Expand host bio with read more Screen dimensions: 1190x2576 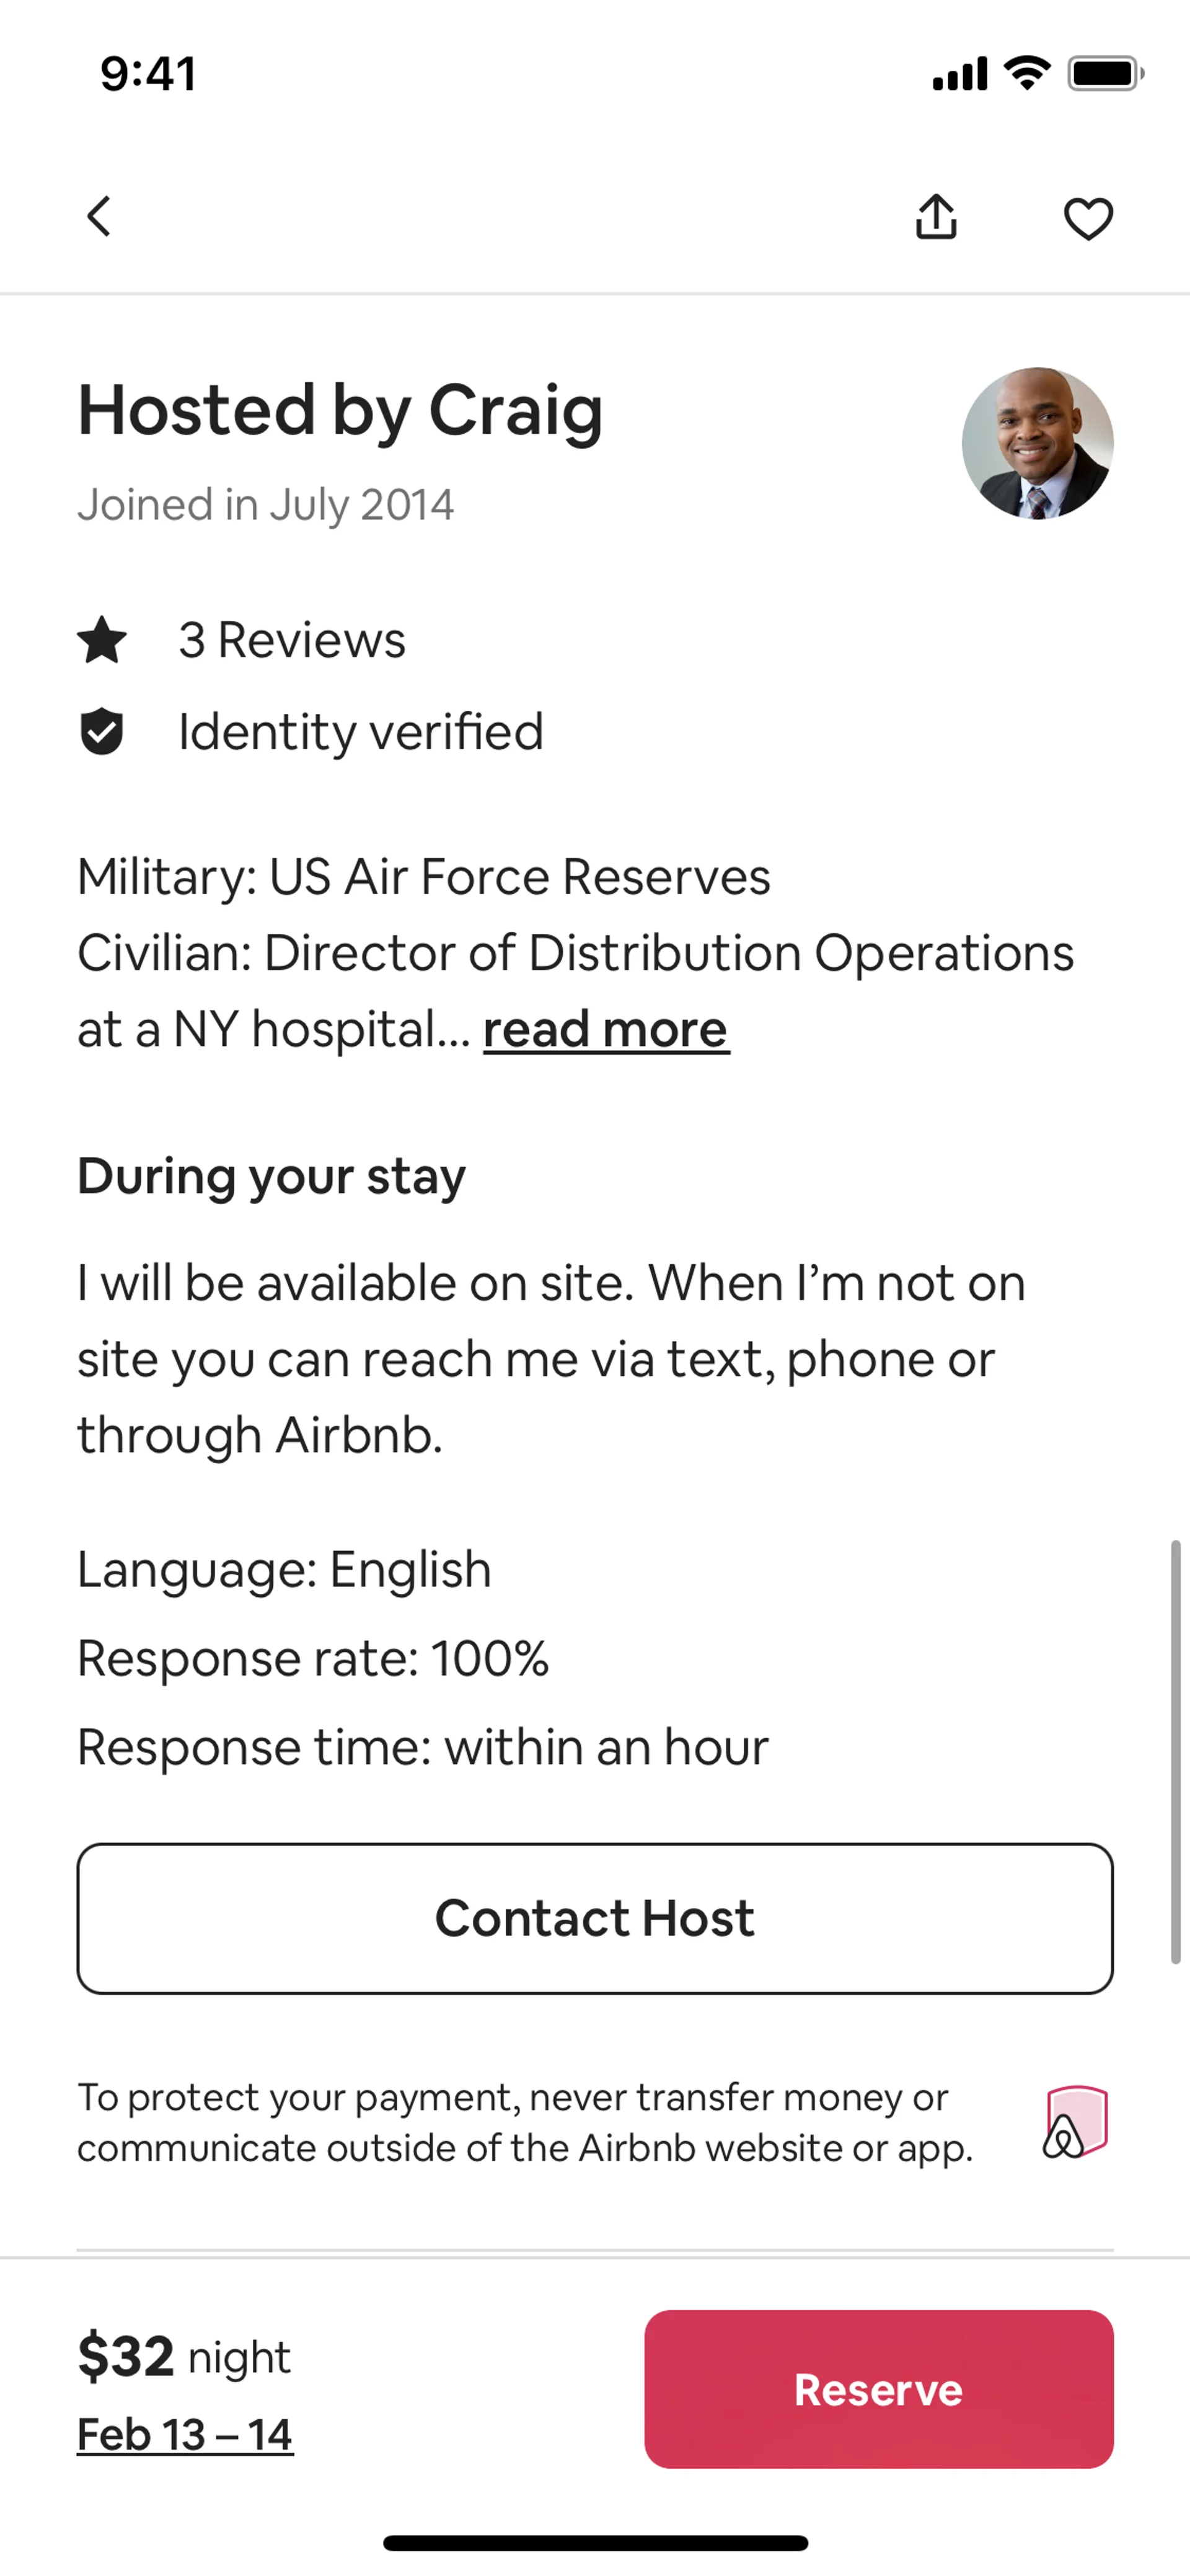[x=606, y=1029]
